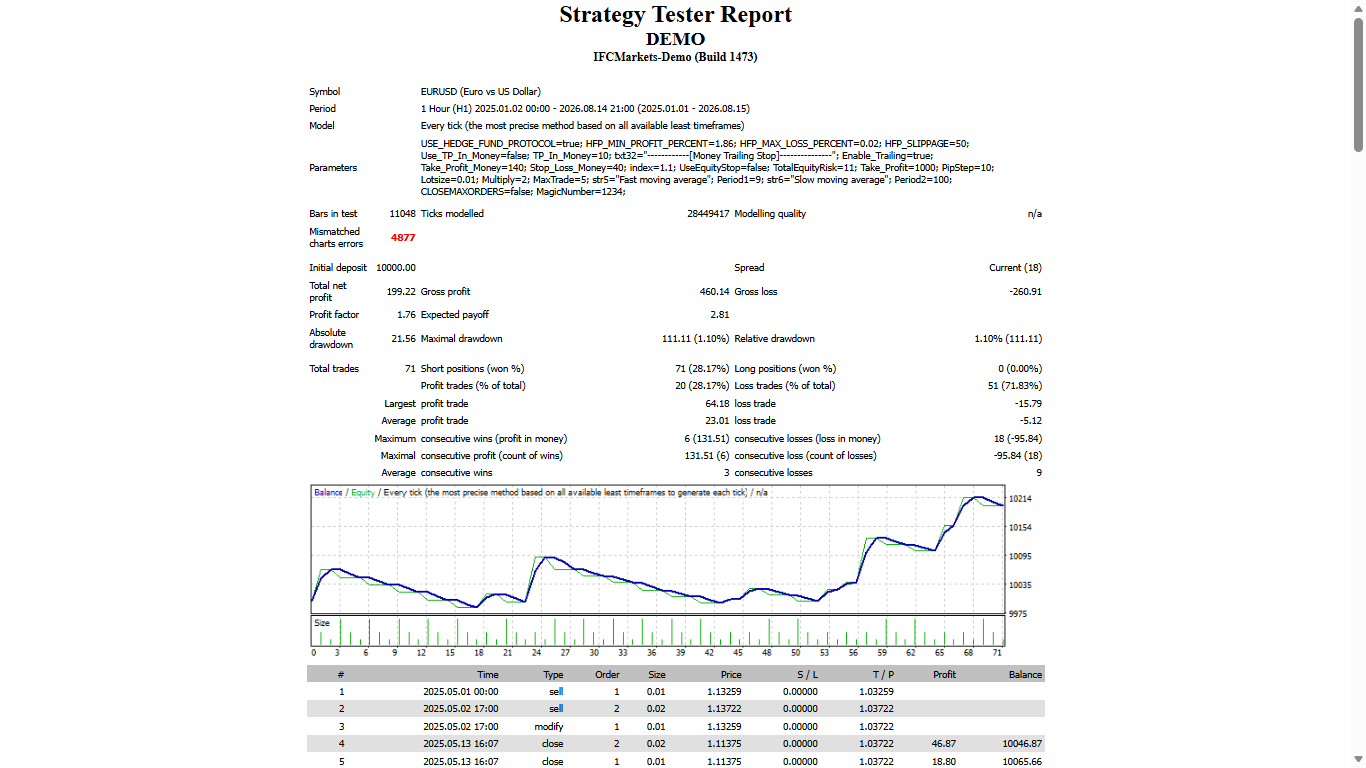Click the vertical scrollbar thumb

pyautogui.click(x=1359, y=85)
